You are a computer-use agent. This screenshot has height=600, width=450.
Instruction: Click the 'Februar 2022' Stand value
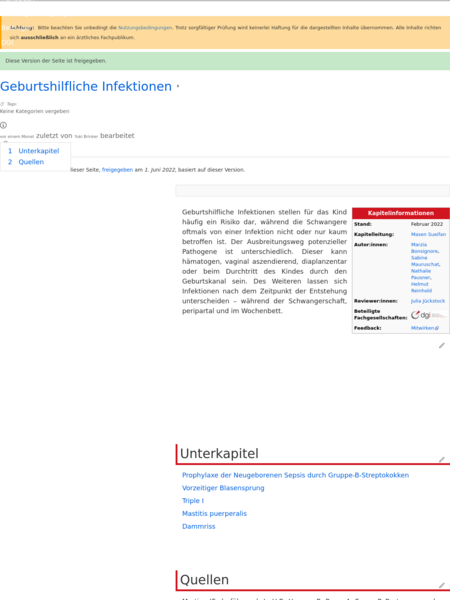point(427,224)
